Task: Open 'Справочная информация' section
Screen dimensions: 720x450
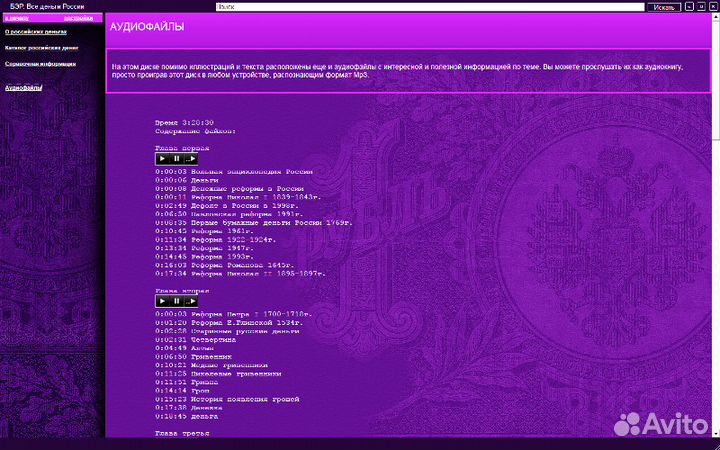Action: point(39,64)
